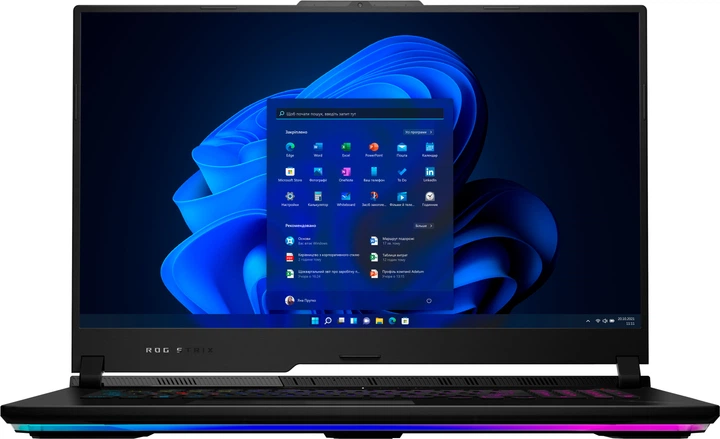Open the Calculator pinned app
This screenshot has width=720, height=439.
coord(318,198)
